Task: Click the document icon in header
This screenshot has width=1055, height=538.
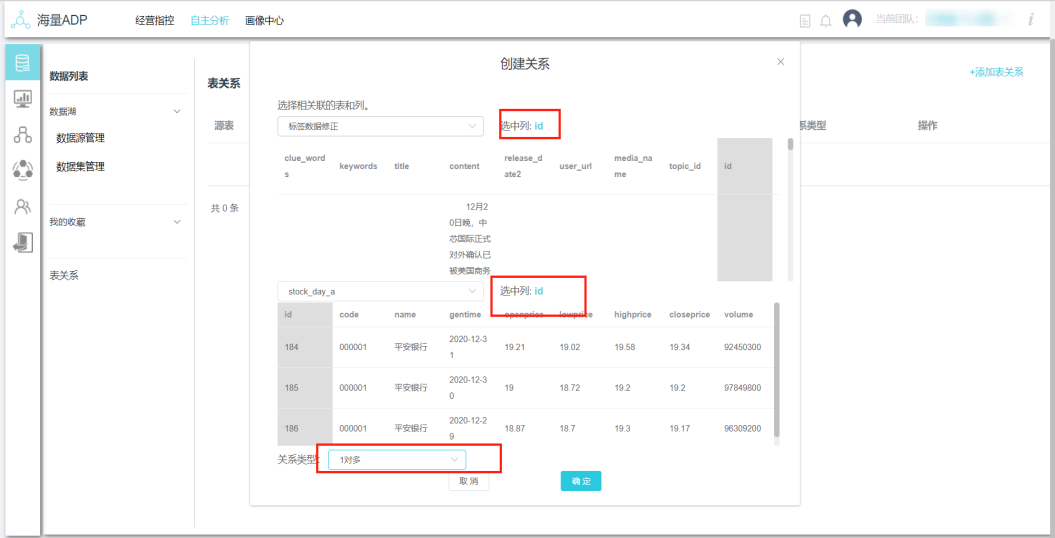Action: [805, 20]
